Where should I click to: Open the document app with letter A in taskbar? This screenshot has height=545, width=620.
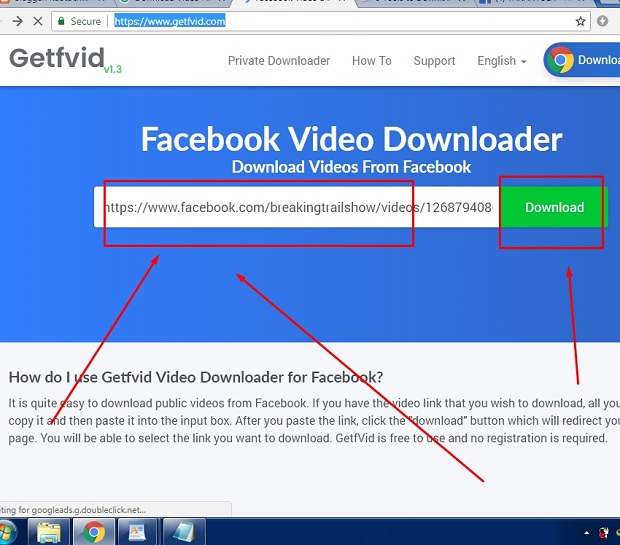[x=137, y=532]
